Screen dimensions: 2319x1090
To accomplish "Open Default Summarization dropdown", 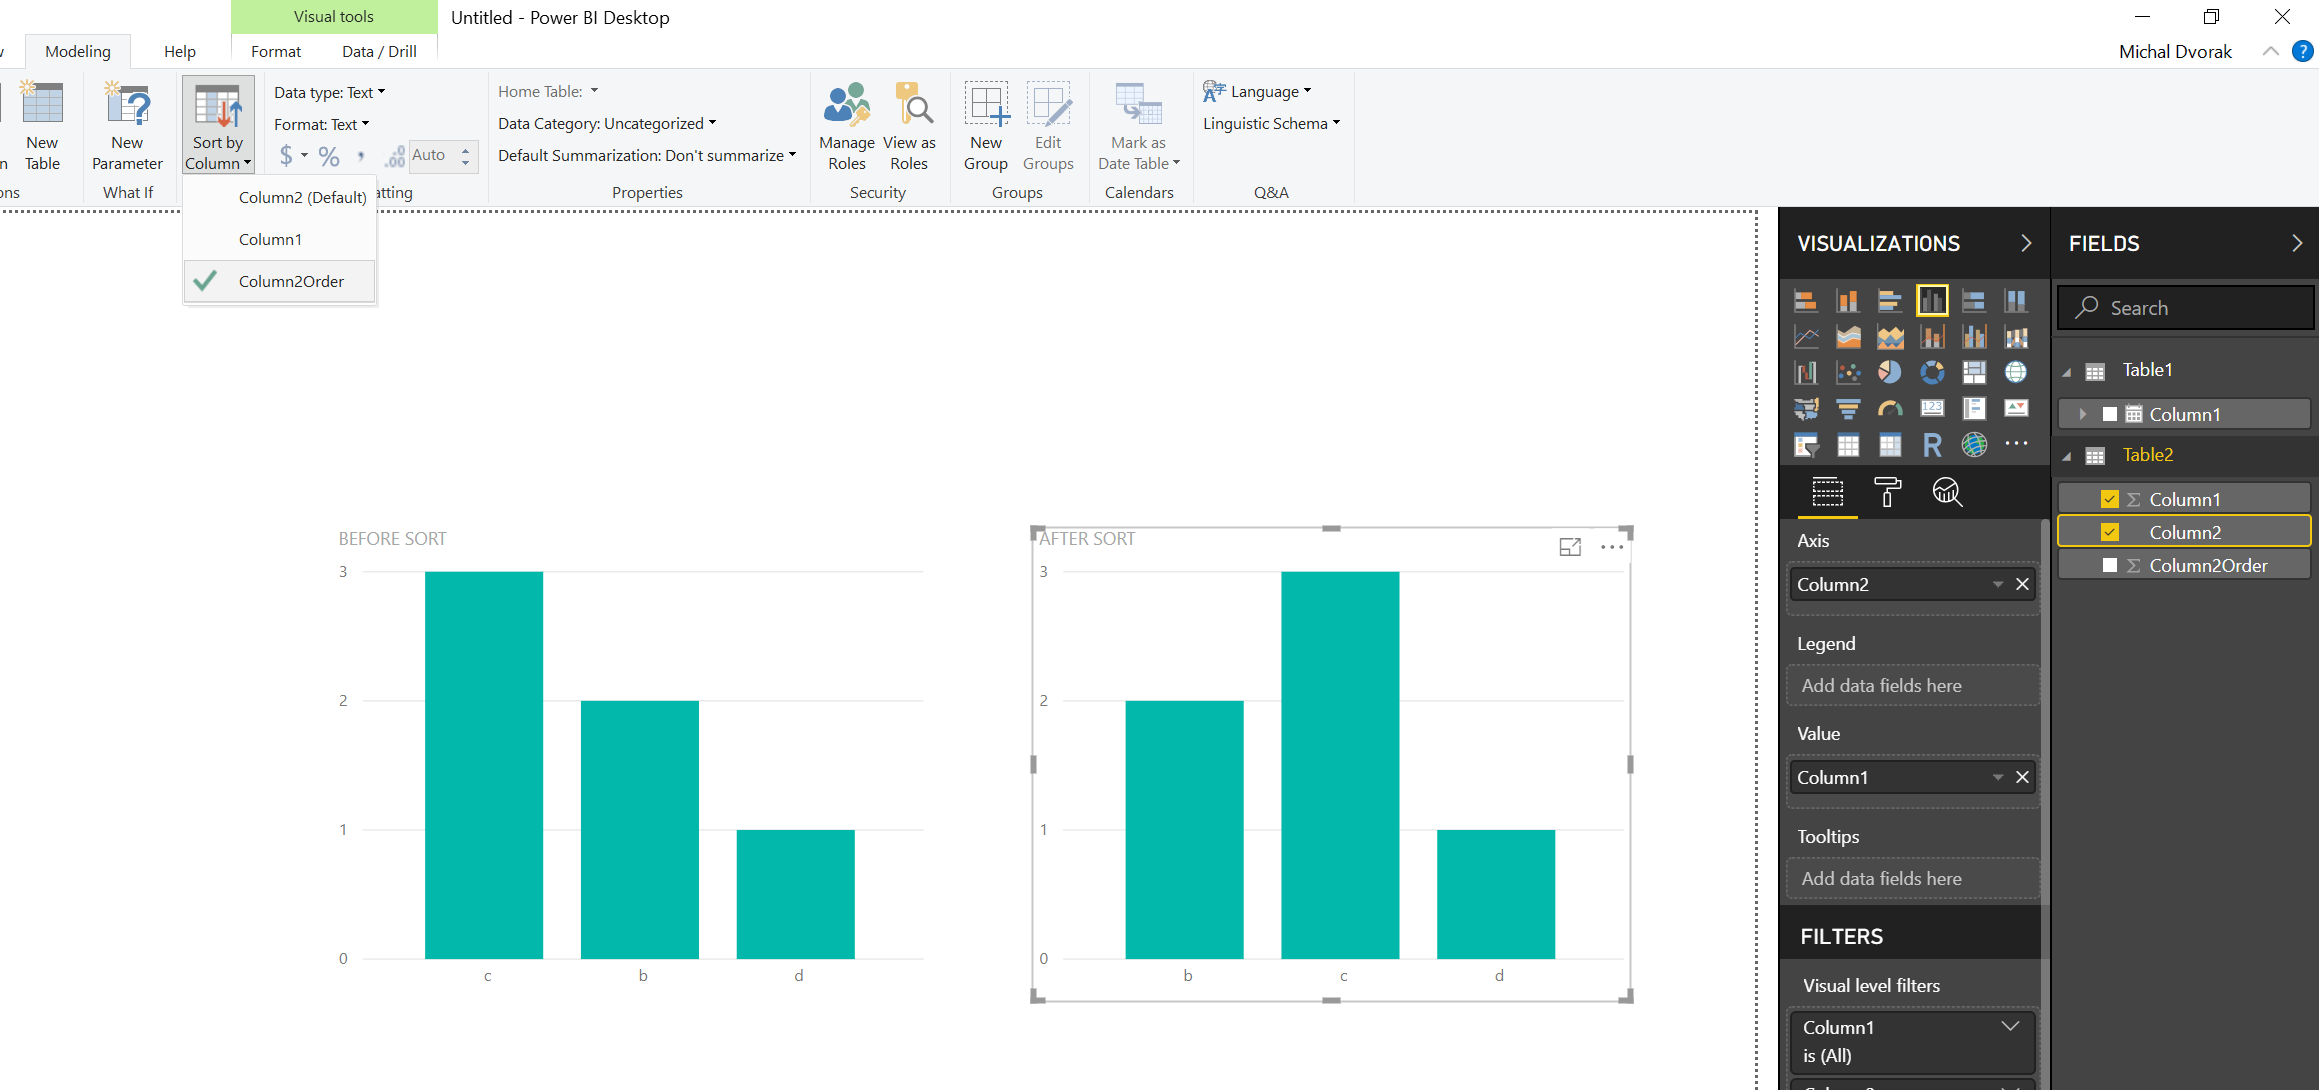I will pyautogui.click(x=647, y=155).
